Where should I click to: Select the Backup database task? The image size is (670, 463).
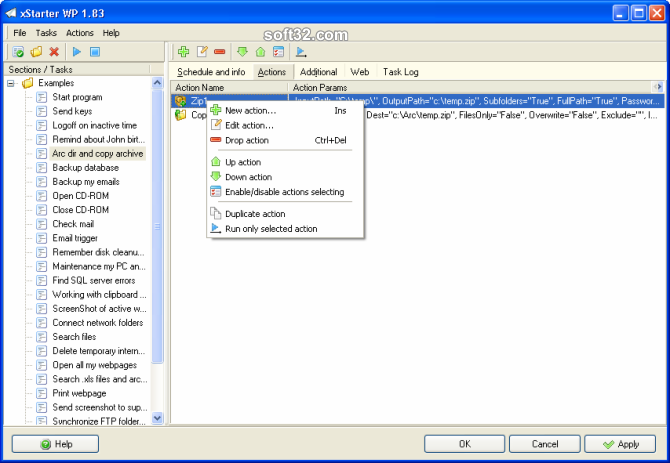coord(85,167)
